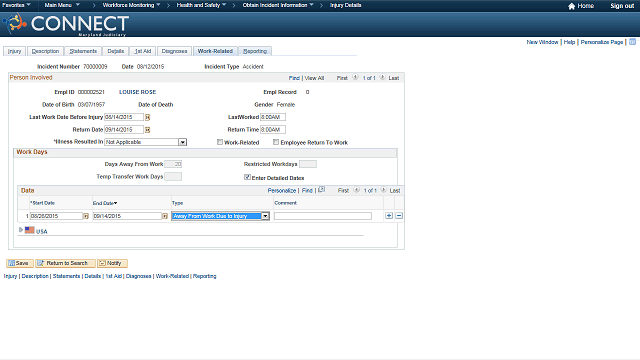Click Find link in Person Involved header

(294, 78)
